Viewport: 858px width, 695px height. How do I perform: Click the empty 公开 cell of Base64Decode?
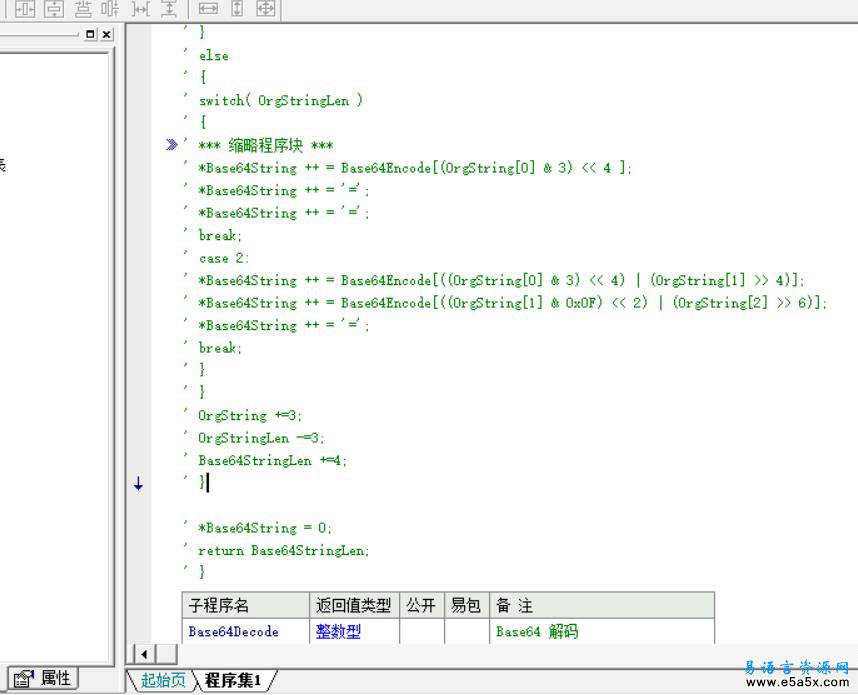[x=422, y=632]
